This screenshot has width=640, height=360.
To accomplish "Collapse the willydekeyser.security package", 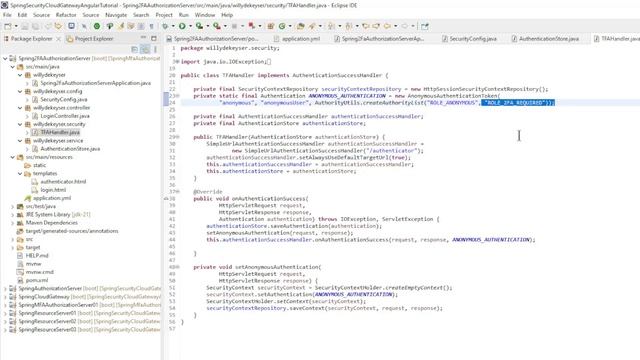I will pyautogui.click(x=20, y=124).
